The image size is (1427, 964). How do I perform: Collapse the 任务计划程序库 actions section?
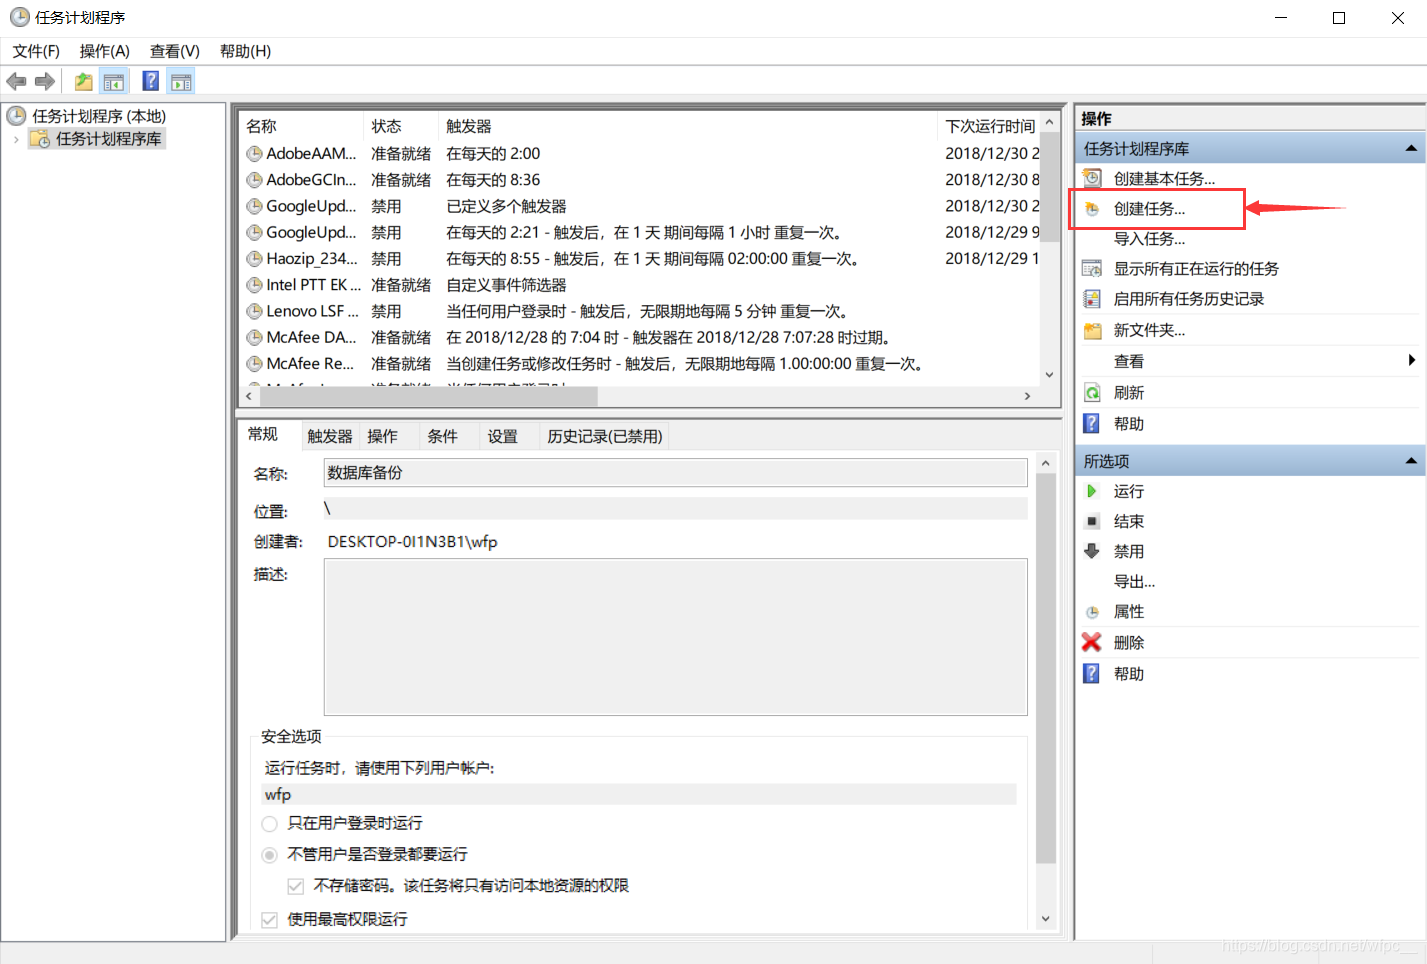coord(1411,149)
